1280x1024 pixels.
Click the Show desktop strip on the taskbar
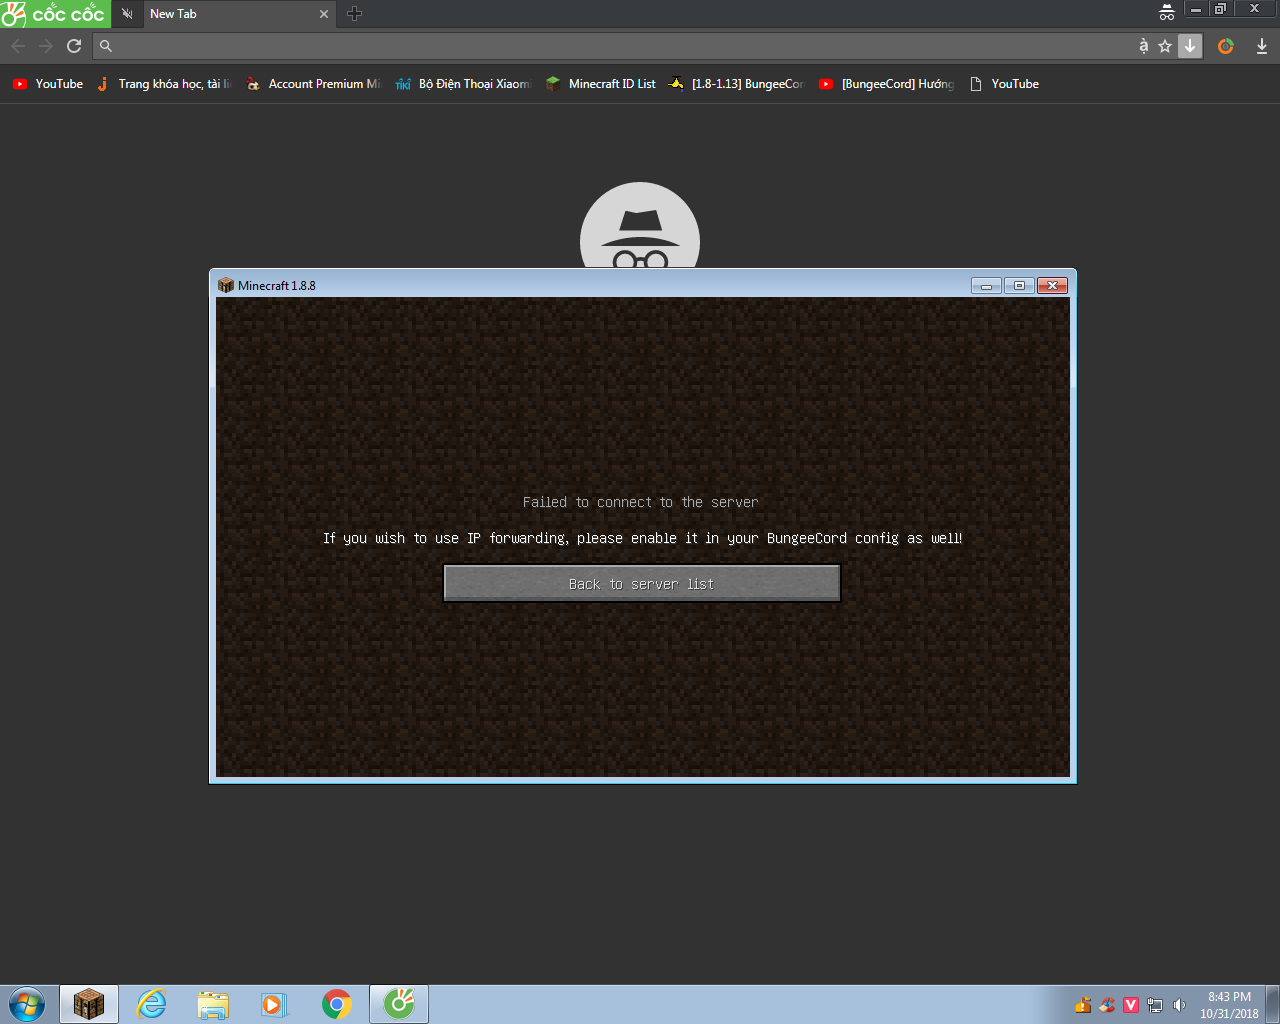pyautogui.click(x=1273, y=1005)
